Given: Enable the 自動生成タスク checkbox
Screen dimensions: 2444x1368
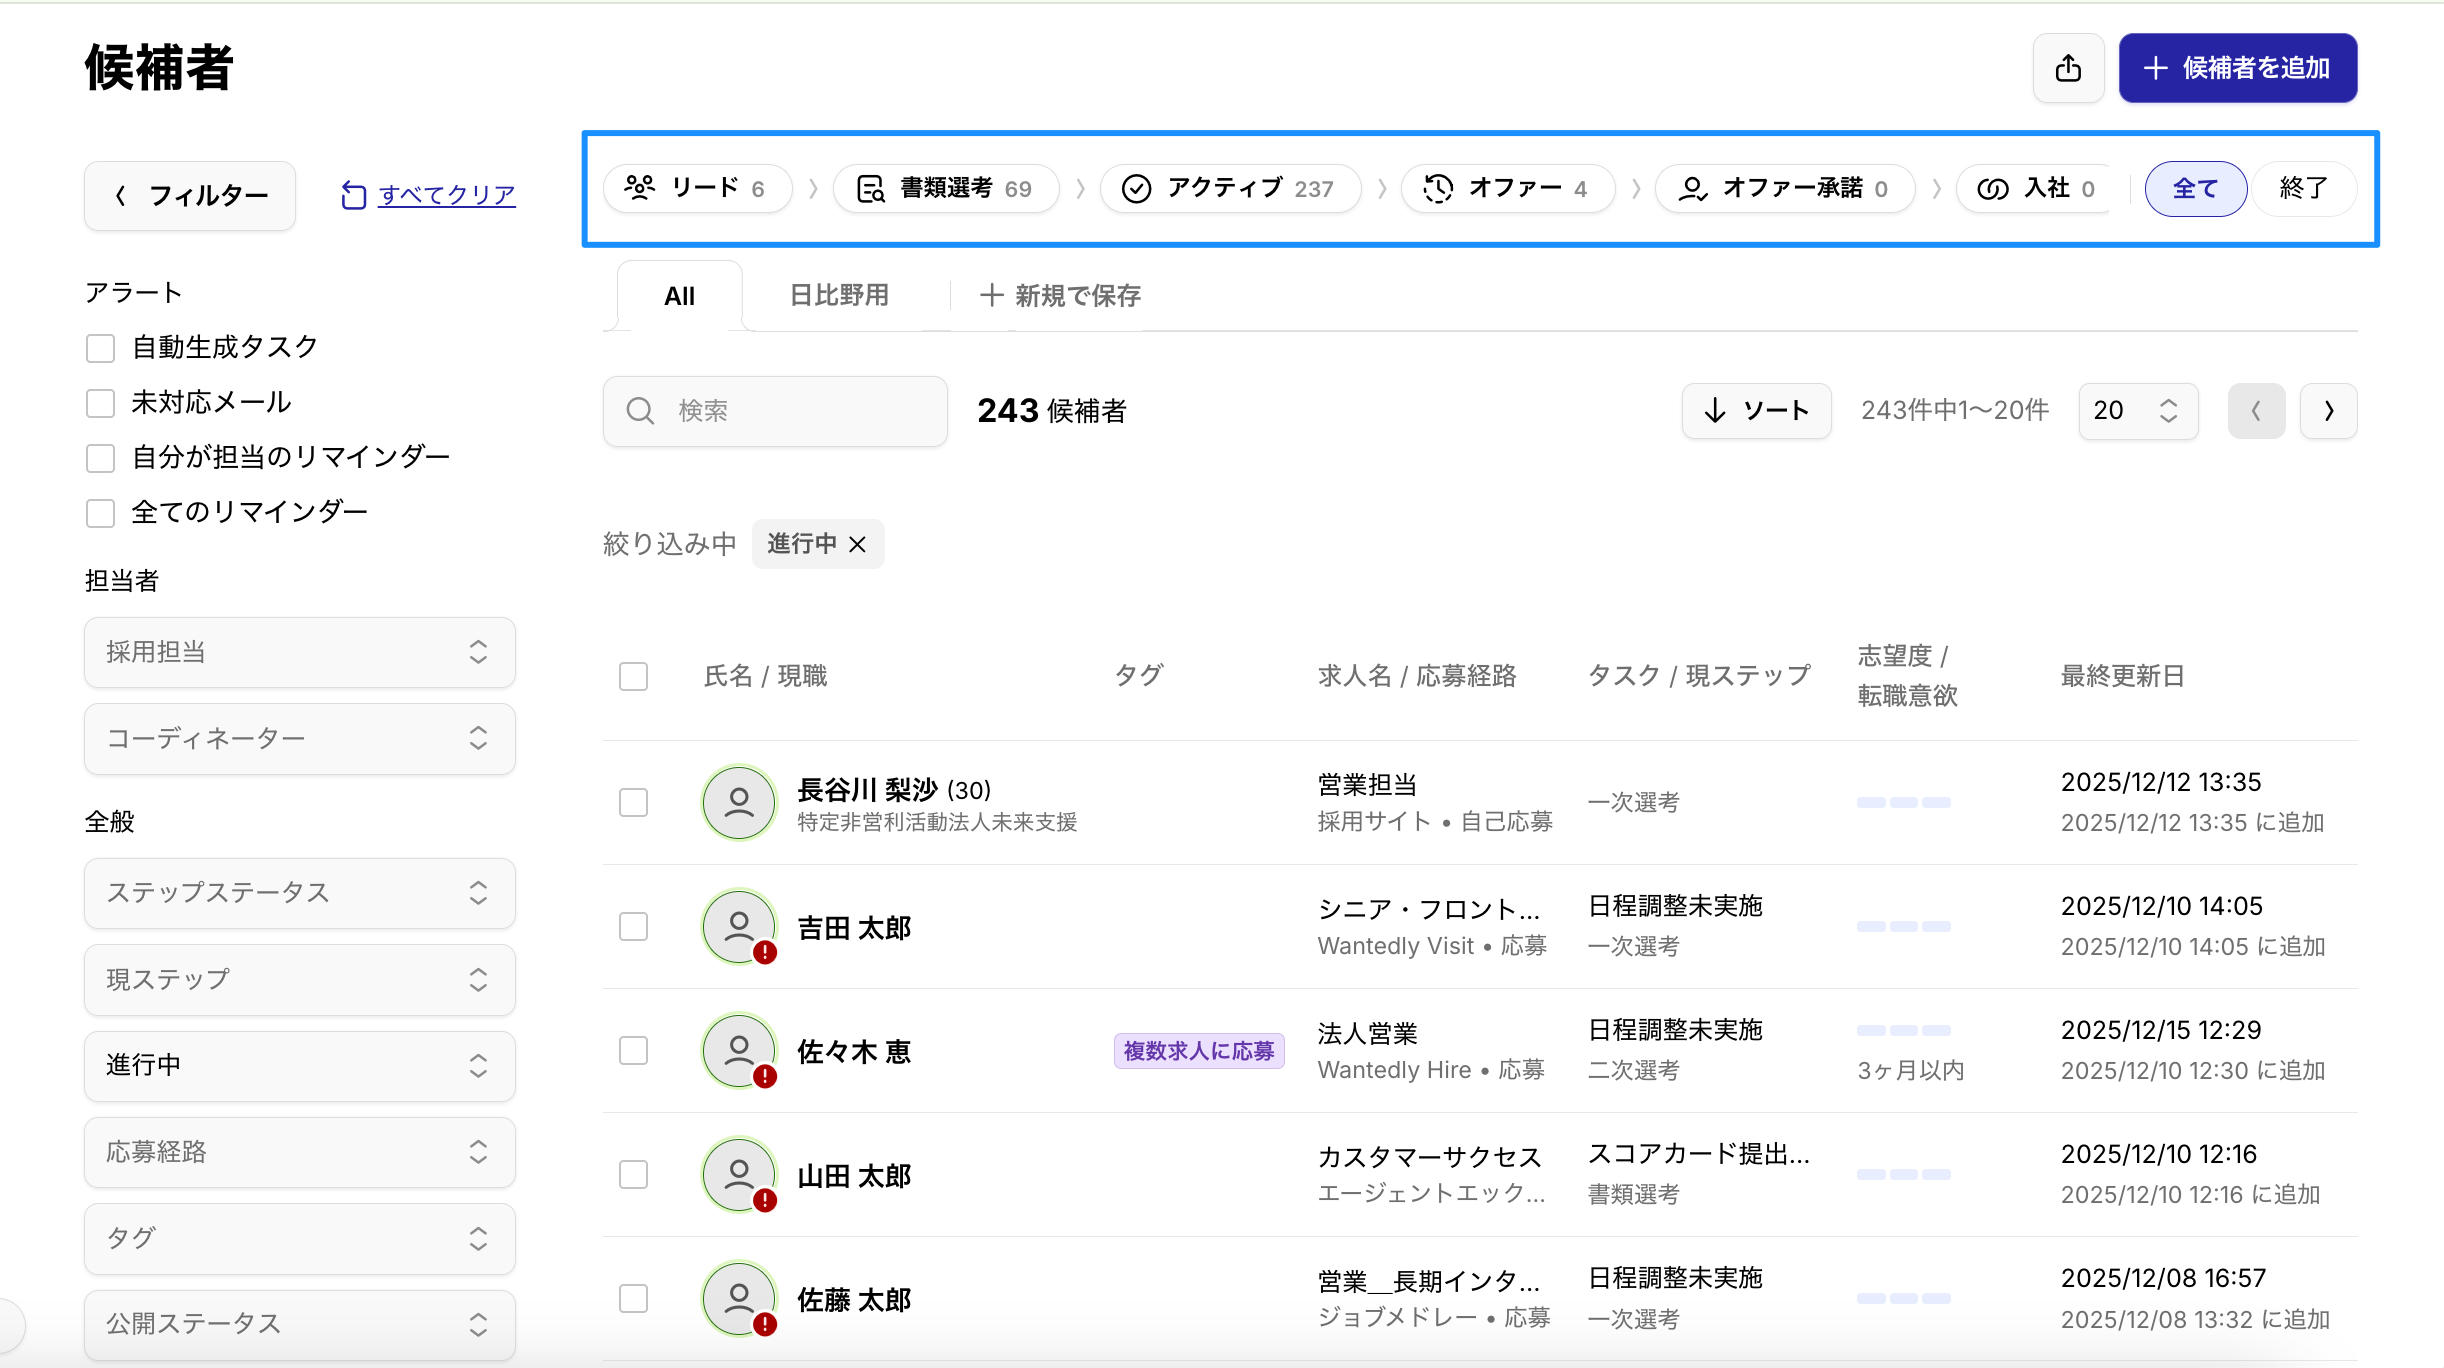Looking at the screenshot, I should click(x=100, y=348).
